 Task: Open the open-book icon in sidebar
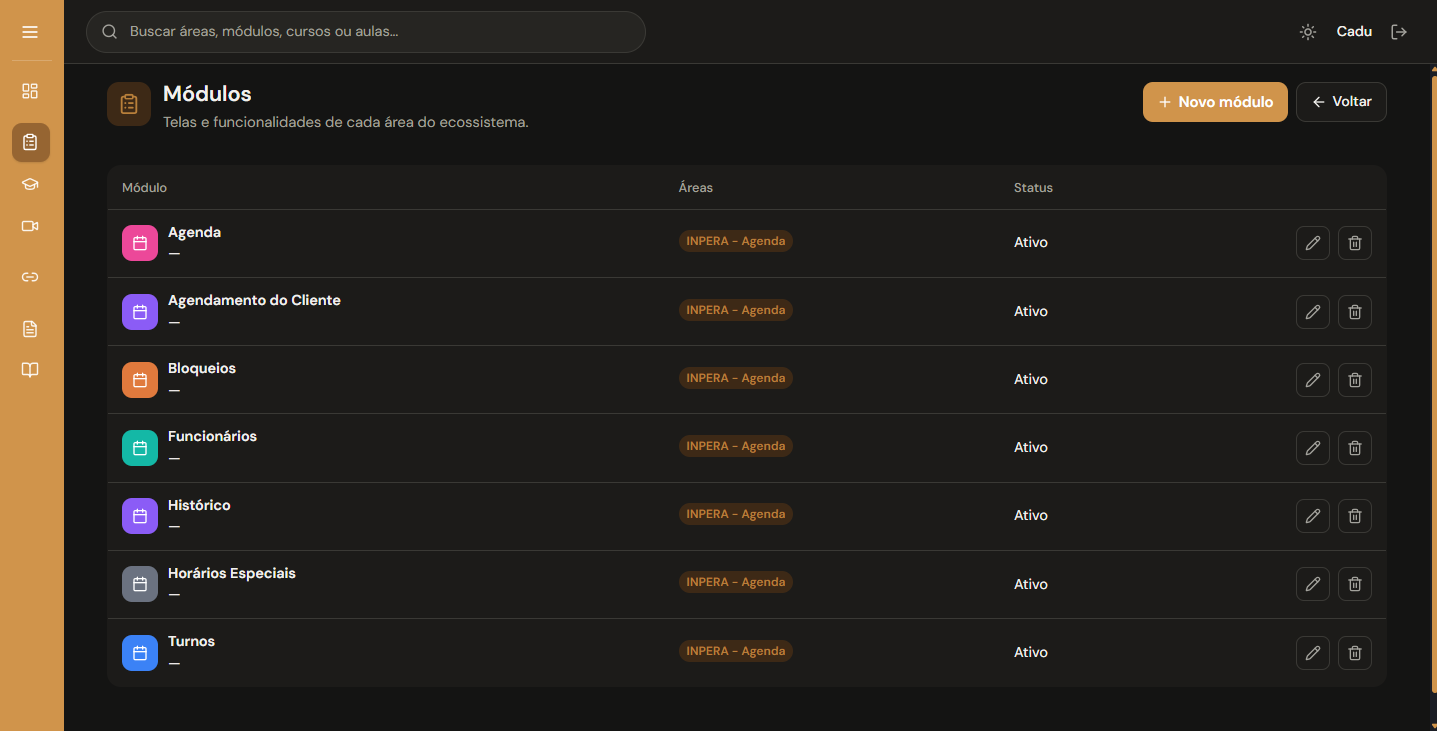pyautogui.click(x=30, y=370)
